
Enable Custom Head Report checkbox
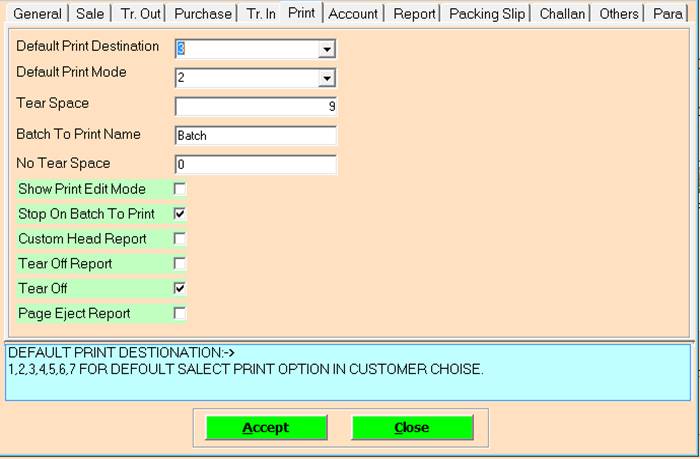pyautogui.click(x=180, y=238)
